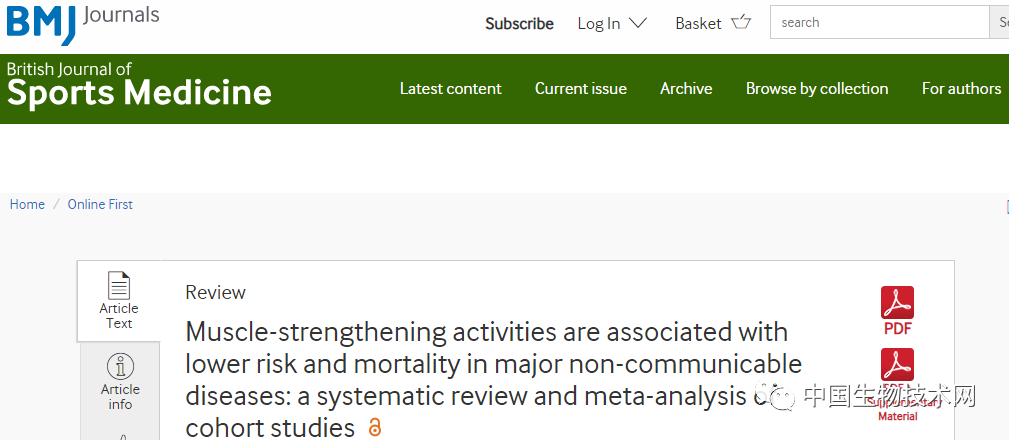Click the orange open access lock icon
1009x440 pixels.
point(375,426)
